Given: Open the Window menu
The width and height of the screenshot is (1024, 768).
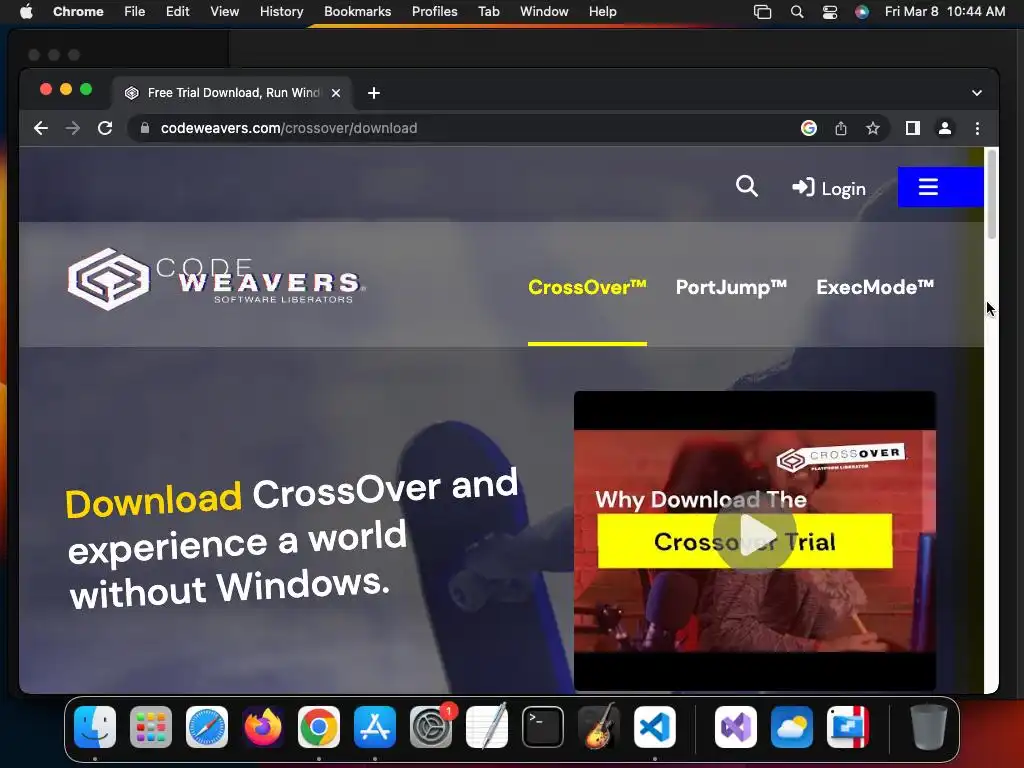Looking at the screenshot, I should 544,11.
